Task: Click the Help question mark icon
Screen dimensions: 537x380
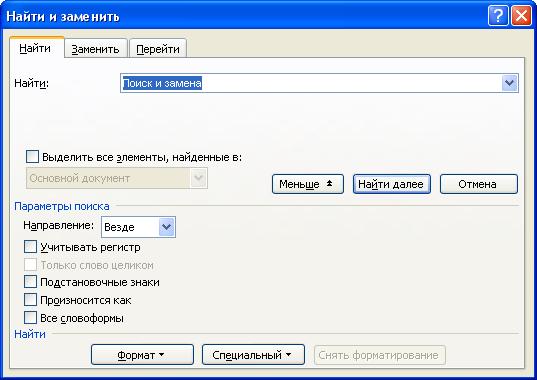Action: click(x=498, y=16)
